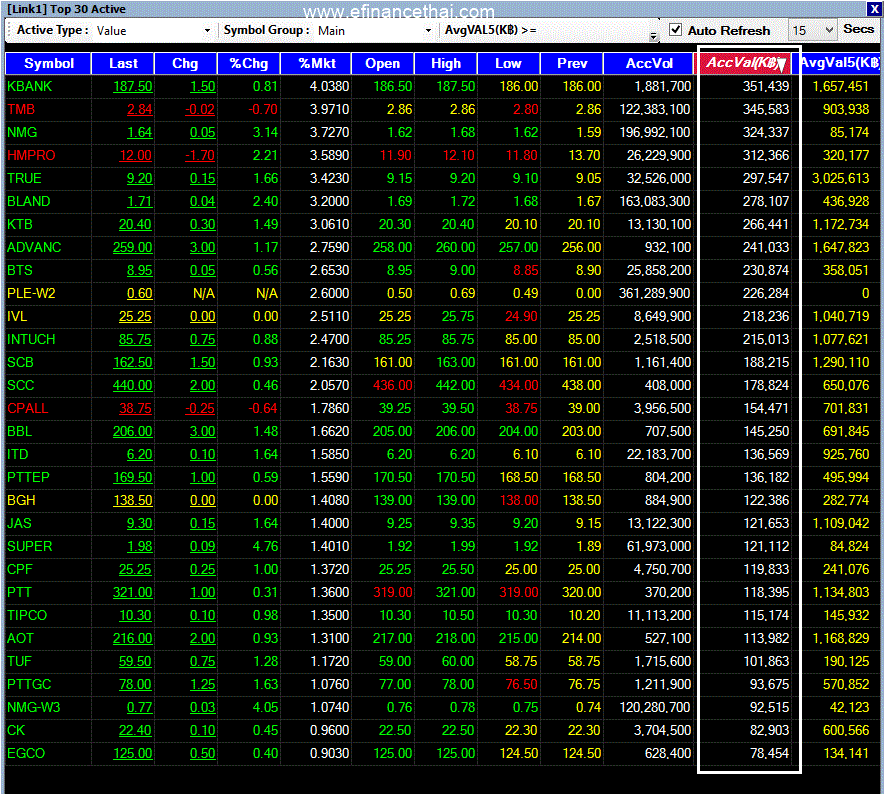
Task: Select the HMPRO symbol
Action: pos(31,156)
